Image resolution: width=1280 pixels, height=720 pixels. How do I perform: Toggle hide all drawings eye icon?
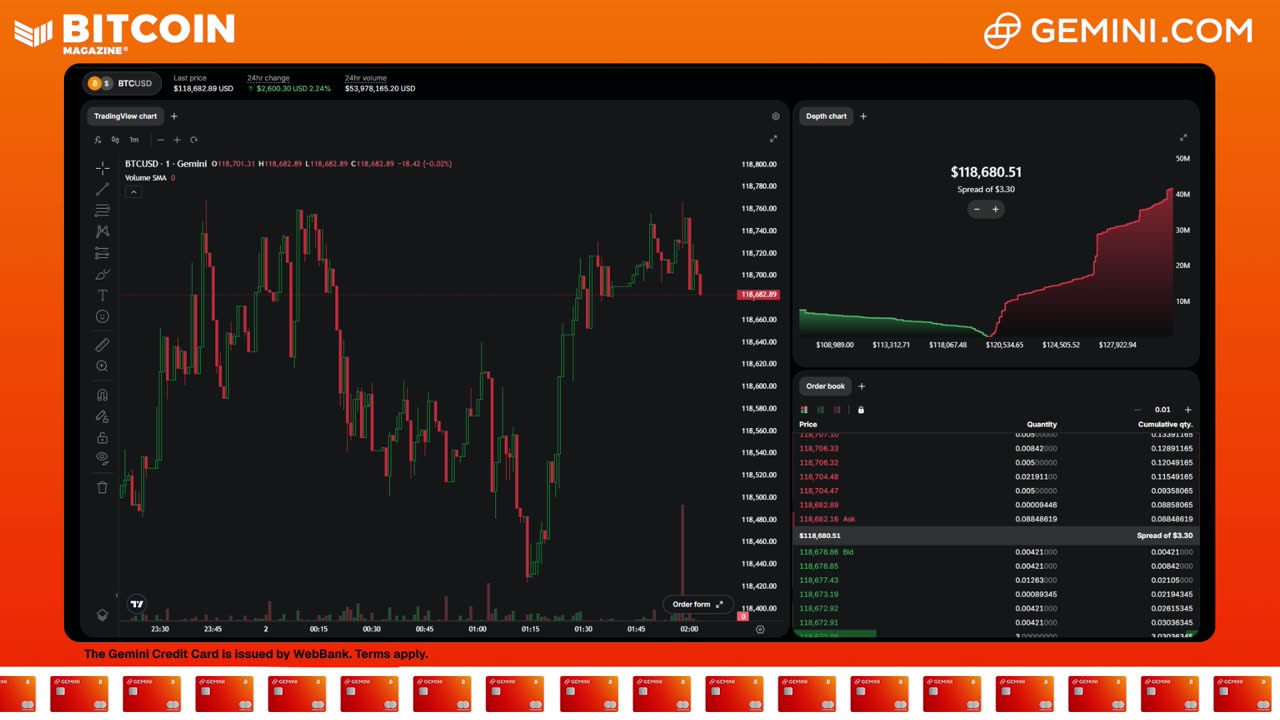102,458
